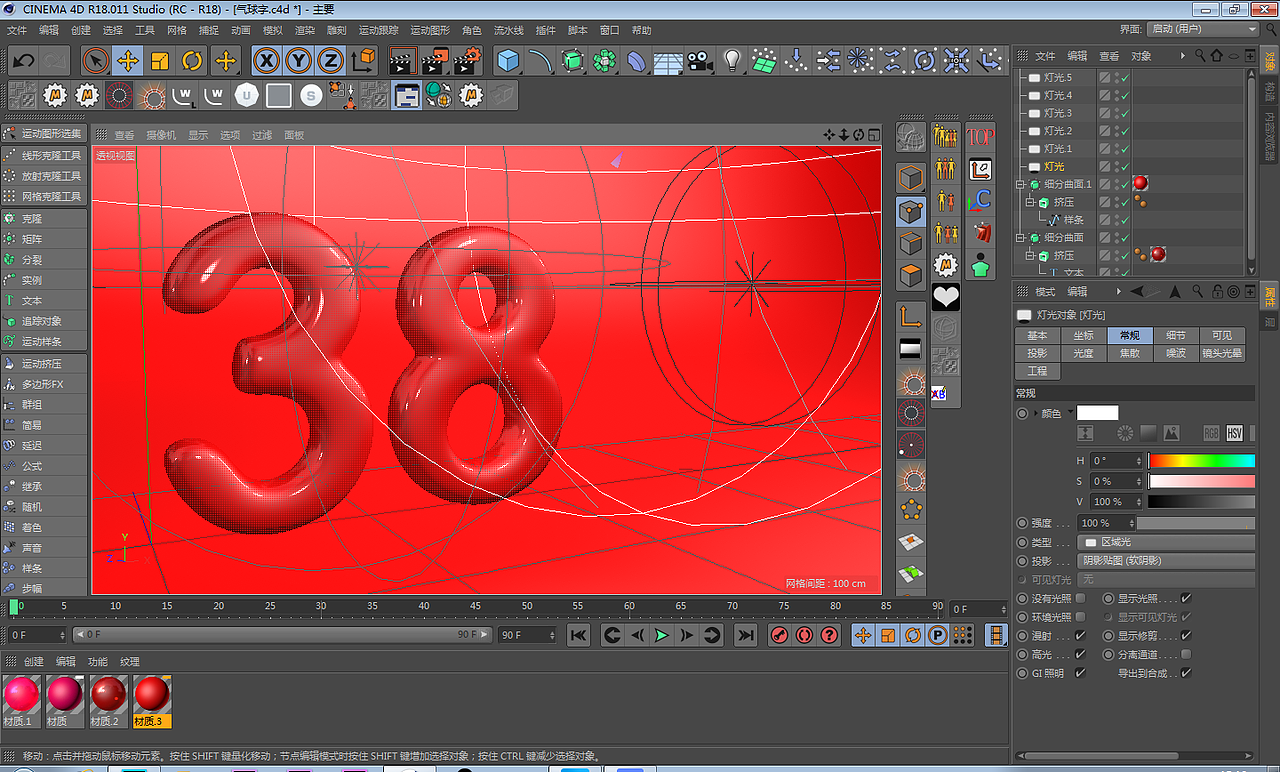Open the 界面 layout dropdown
The height and width of the screenshot is (772, 1280).
(x=1201, y=30)
